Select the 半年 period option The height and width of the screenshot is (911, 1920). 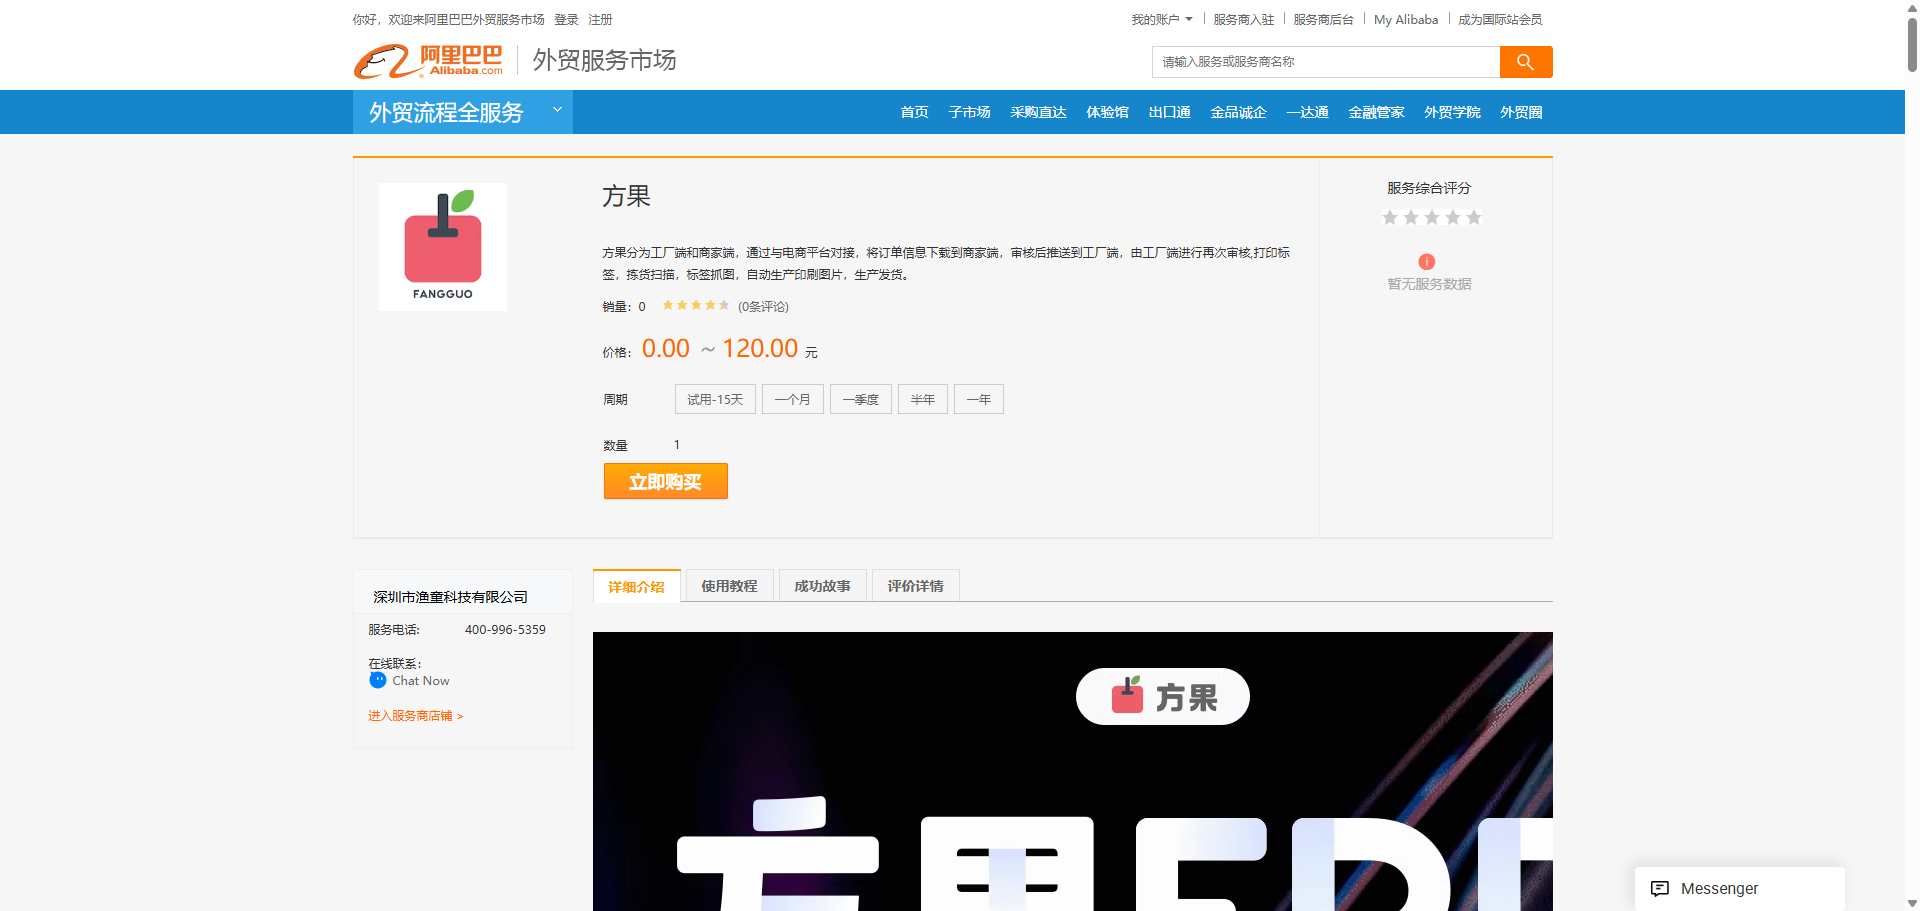(x=923, y=399)
